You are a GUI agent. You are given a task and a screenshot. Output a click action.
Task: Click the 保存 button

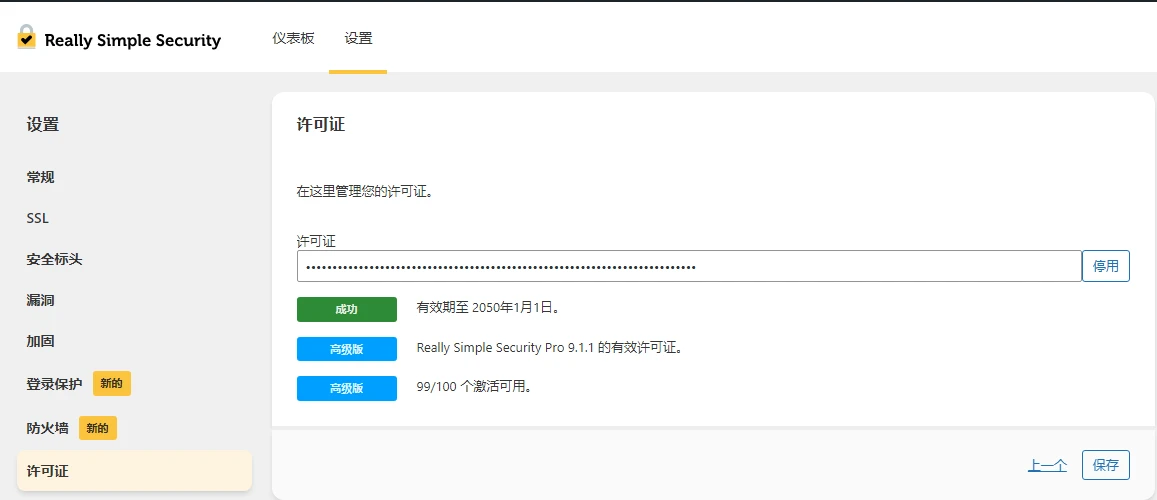click(x=1105, y=465)
